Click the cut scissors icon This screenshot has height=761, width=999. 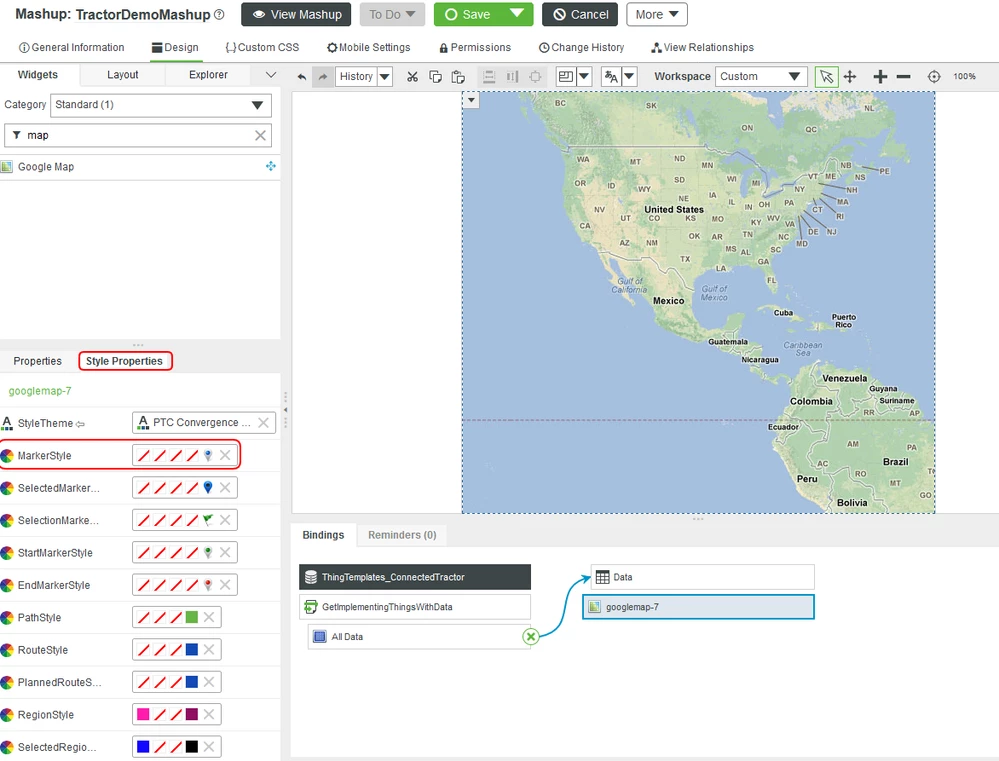412,77
